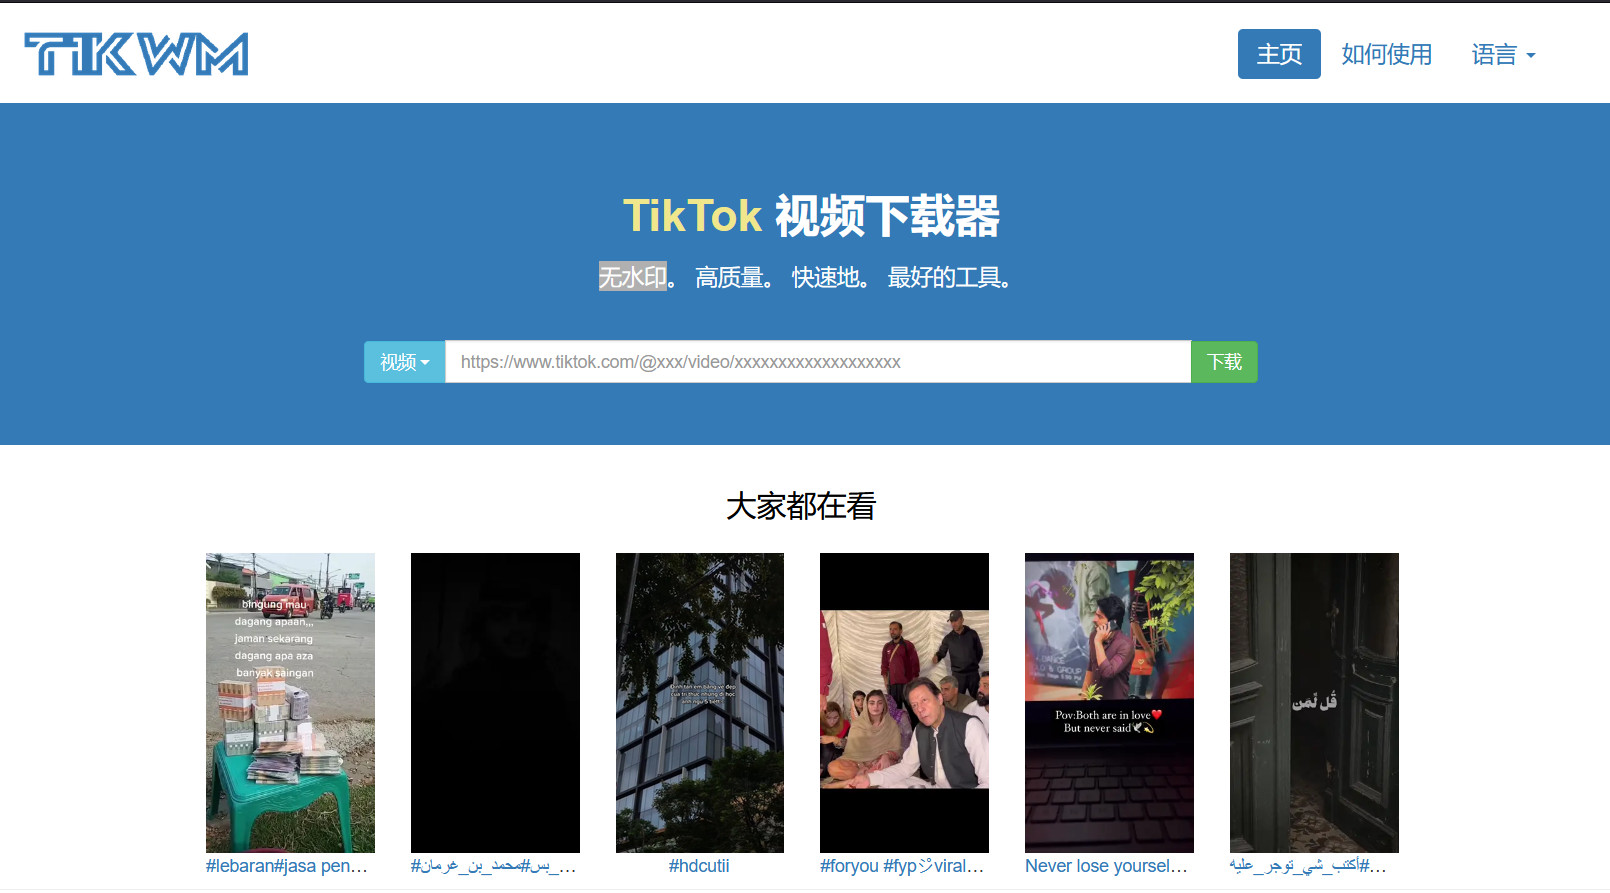
Task: Open the 主页 home tab
Action: coord(1278,54)
